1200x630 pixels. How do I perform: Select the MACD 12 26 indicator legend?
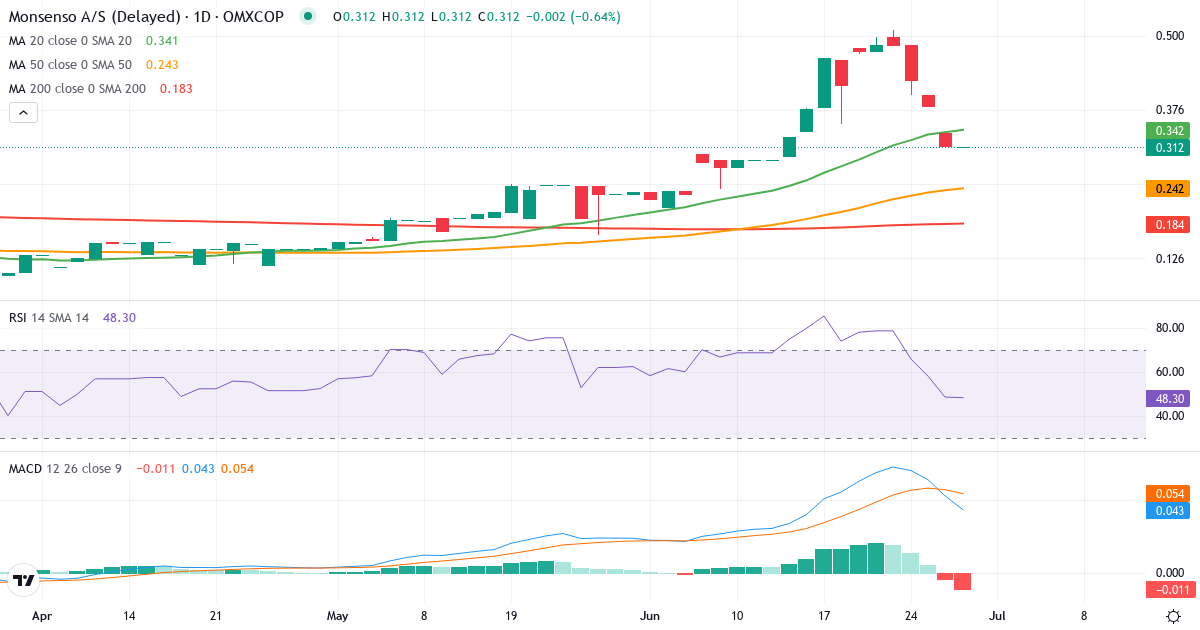65,468
